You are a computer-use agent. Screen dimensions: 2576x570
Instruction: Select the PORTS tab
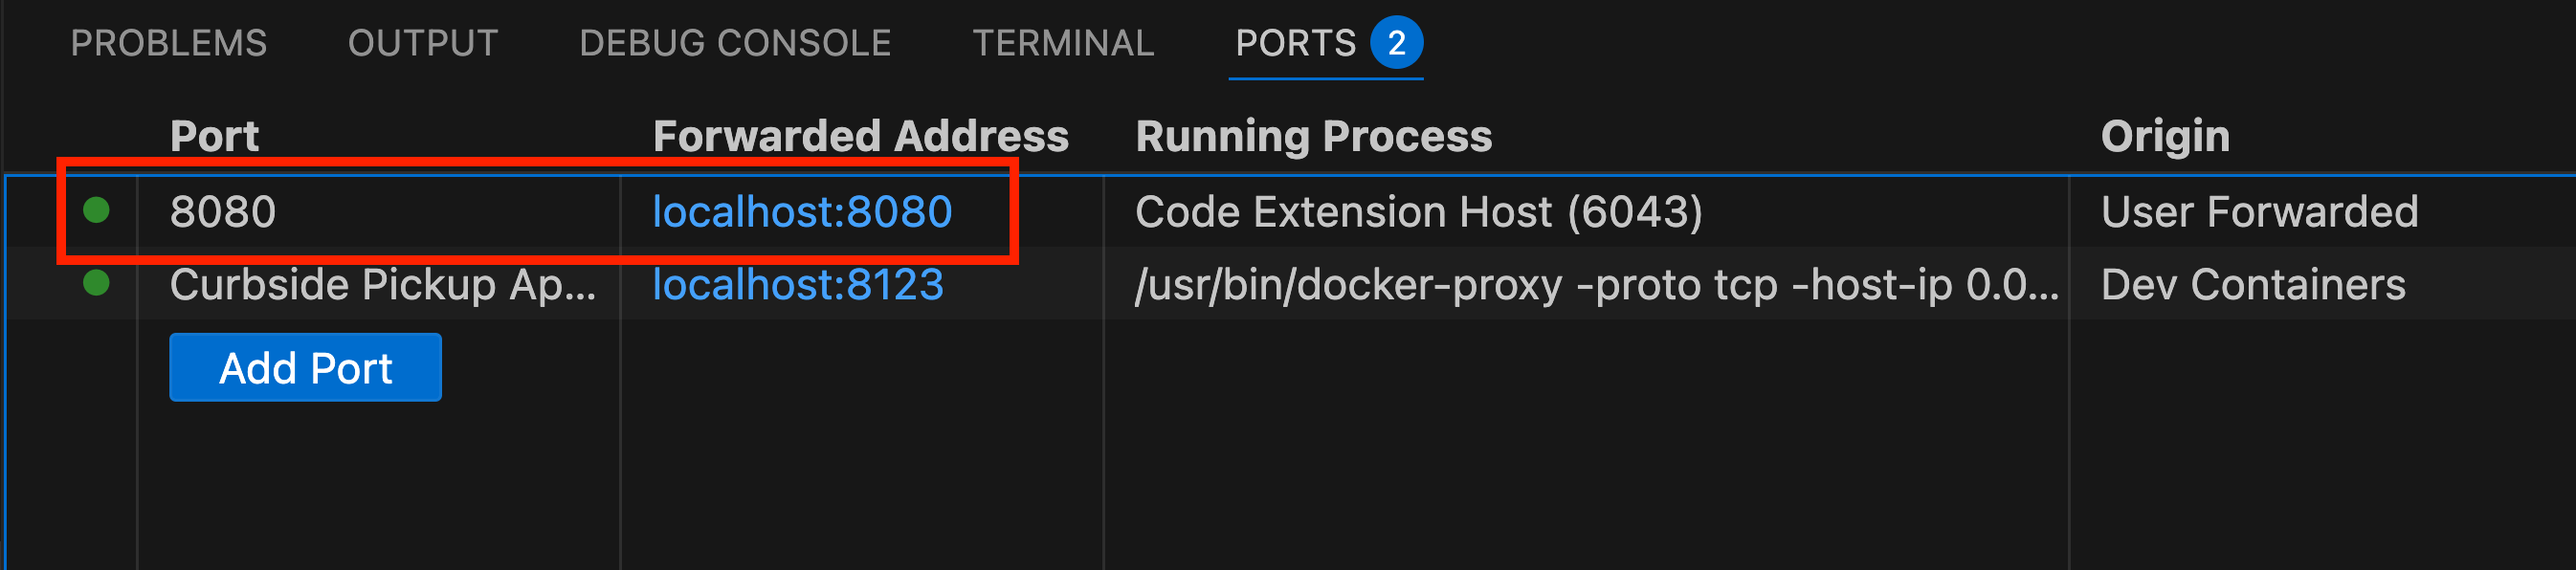pyautogui.click(x=1295, y=43)
